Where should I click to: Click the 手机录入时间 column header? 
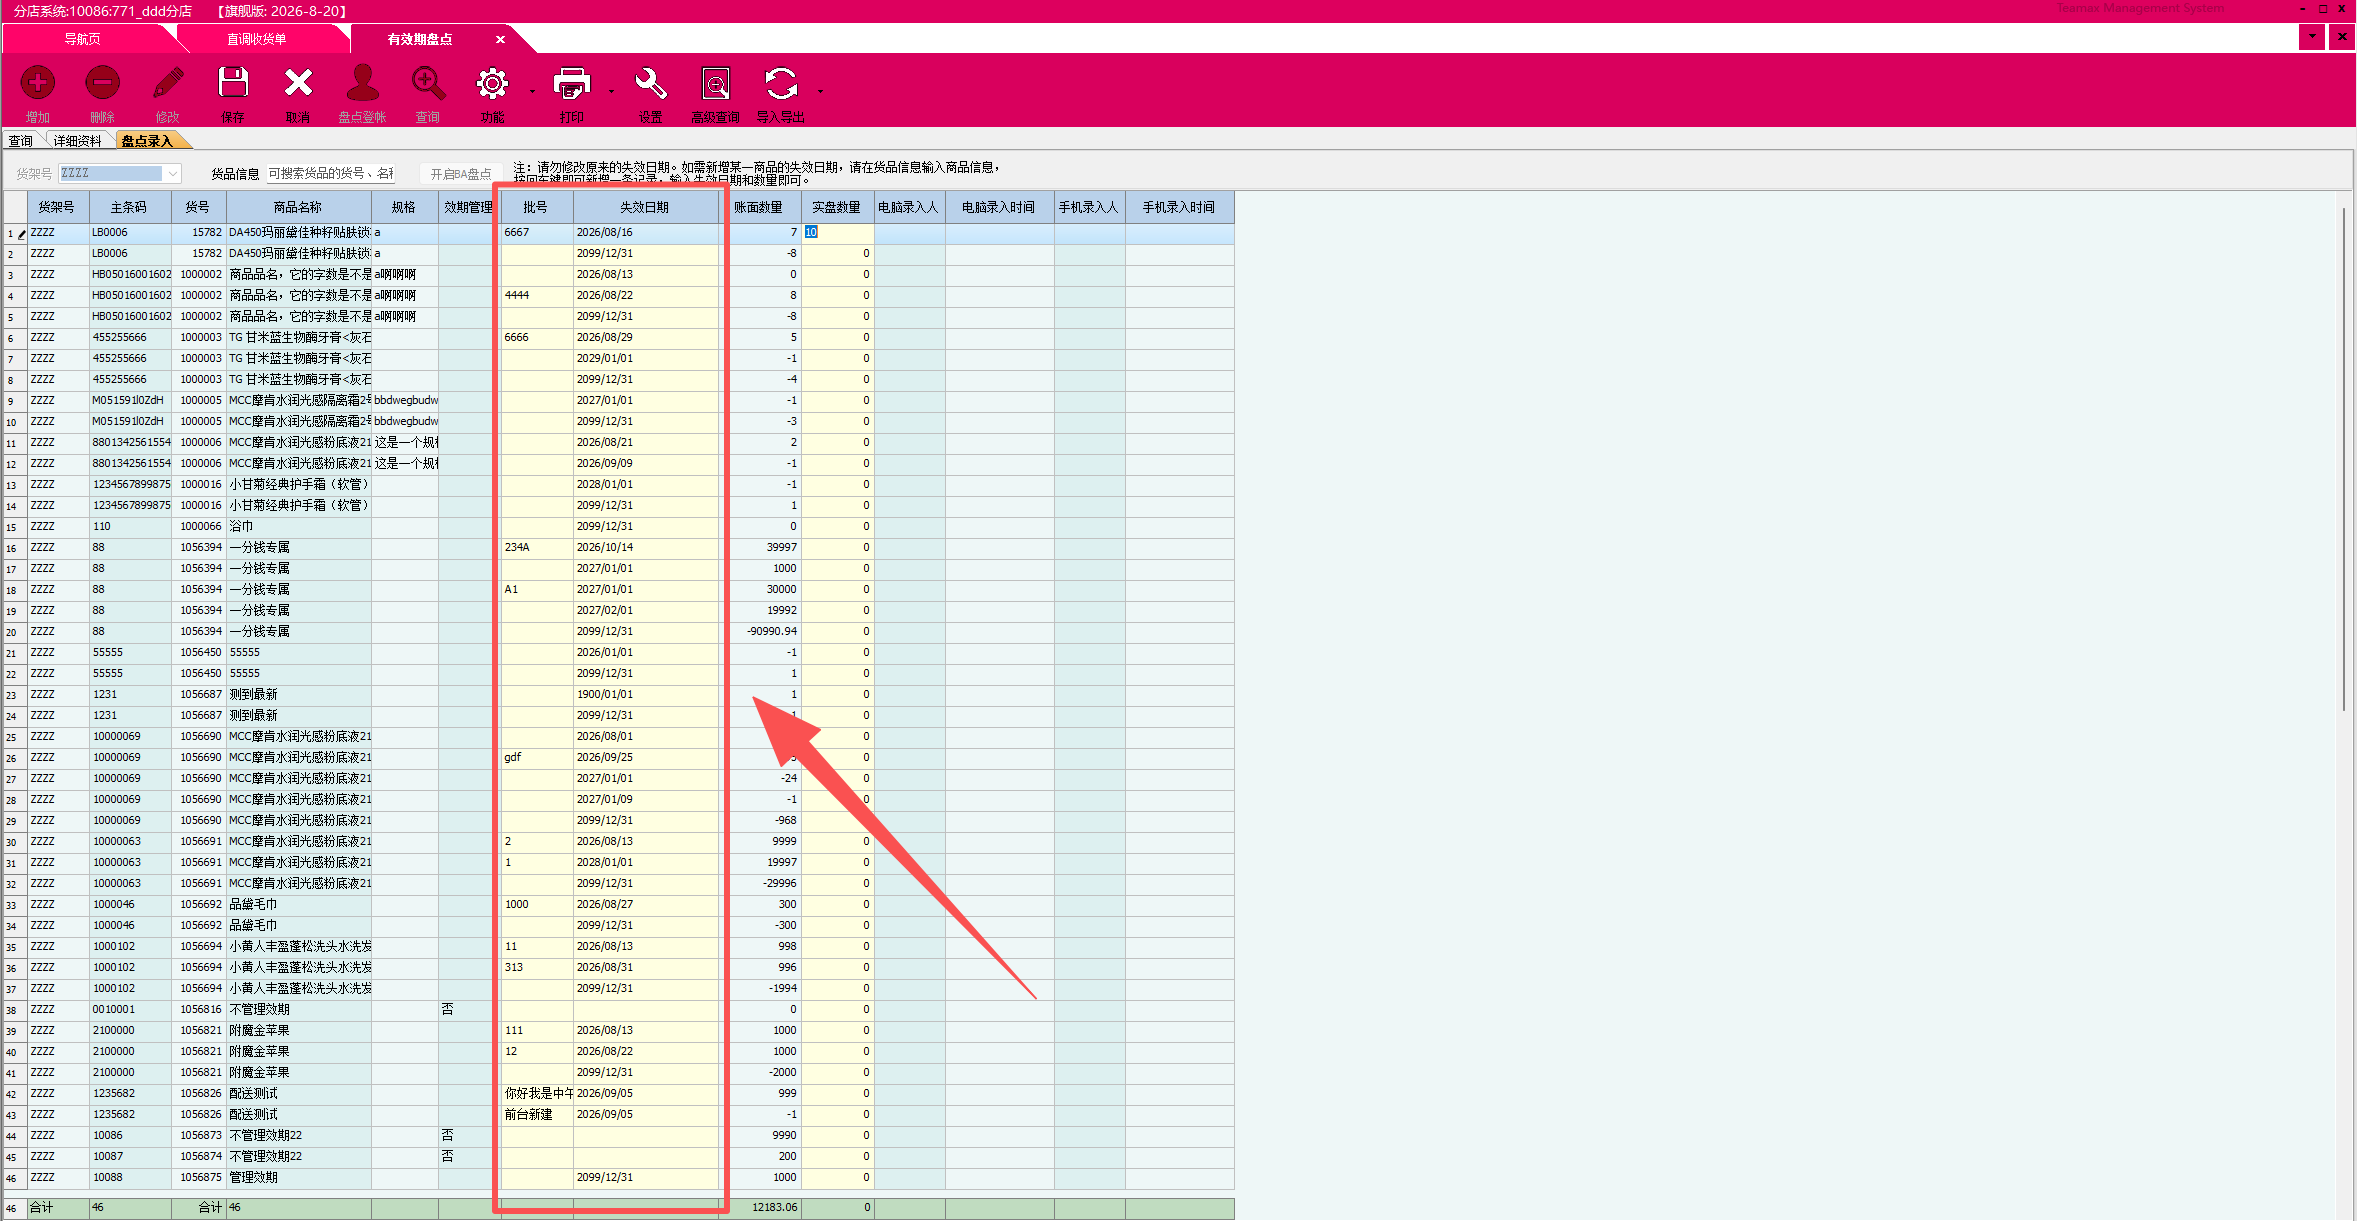coord(1179,207)
